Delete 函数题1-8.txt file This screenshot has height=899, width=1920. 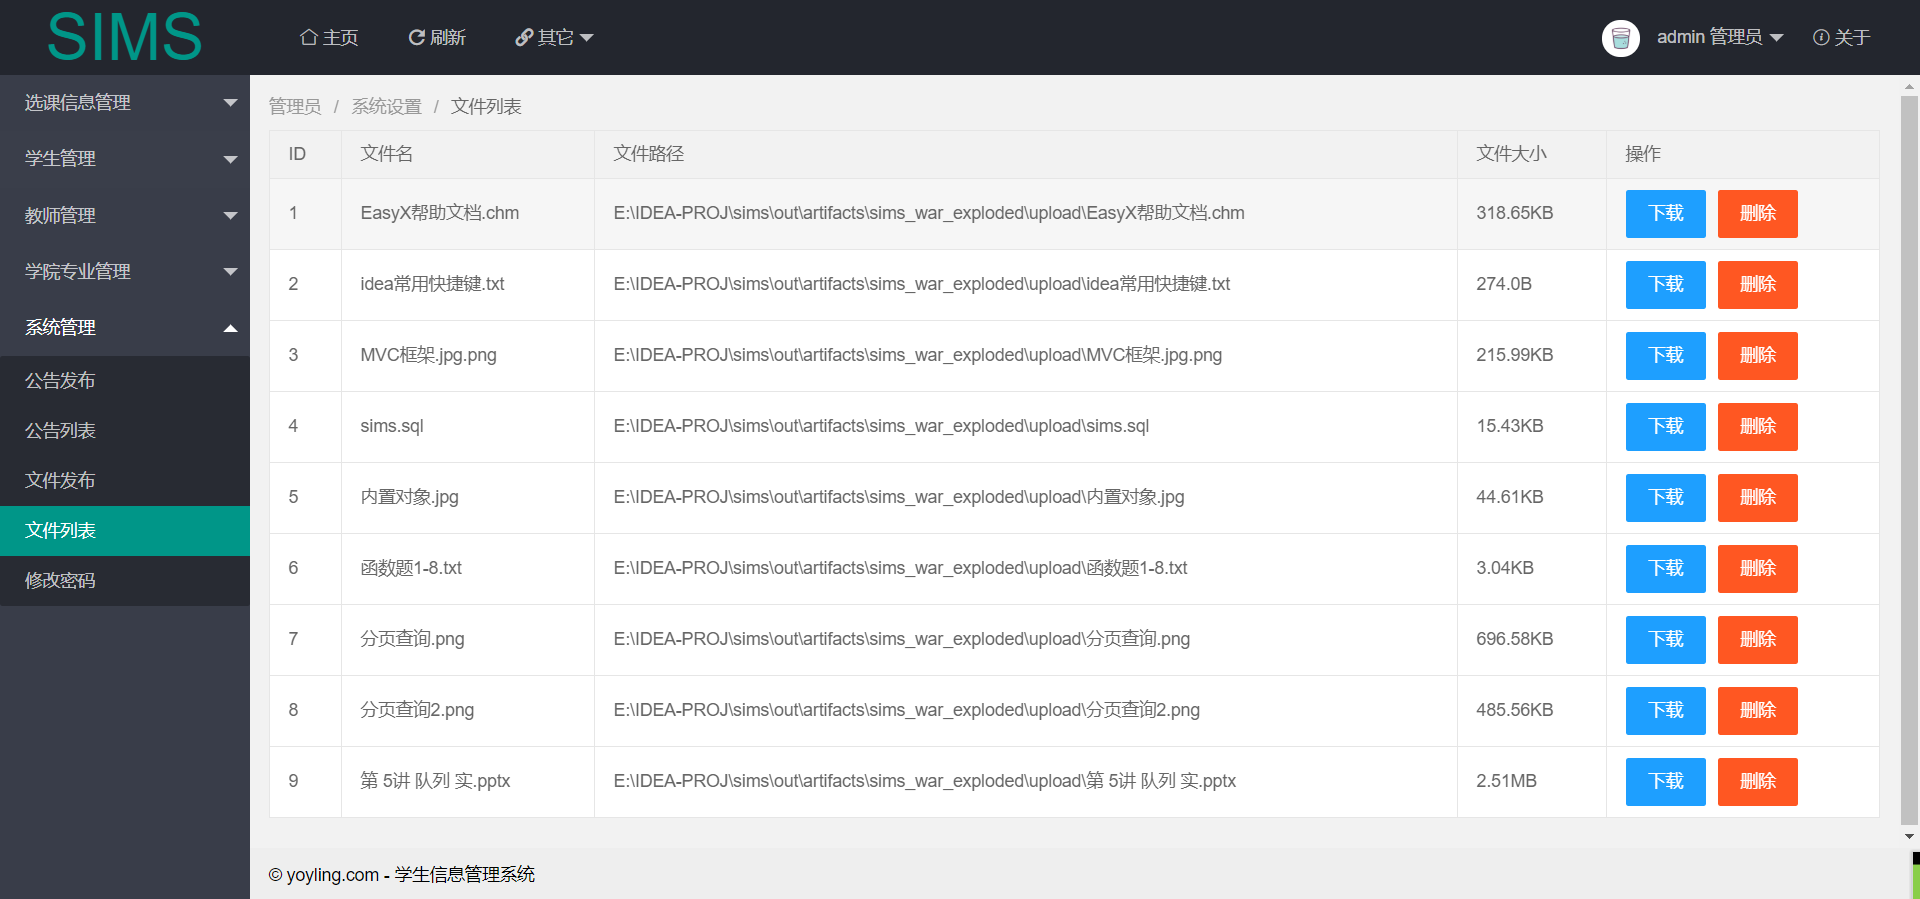pyautogui.click(x=1757, y=569)
